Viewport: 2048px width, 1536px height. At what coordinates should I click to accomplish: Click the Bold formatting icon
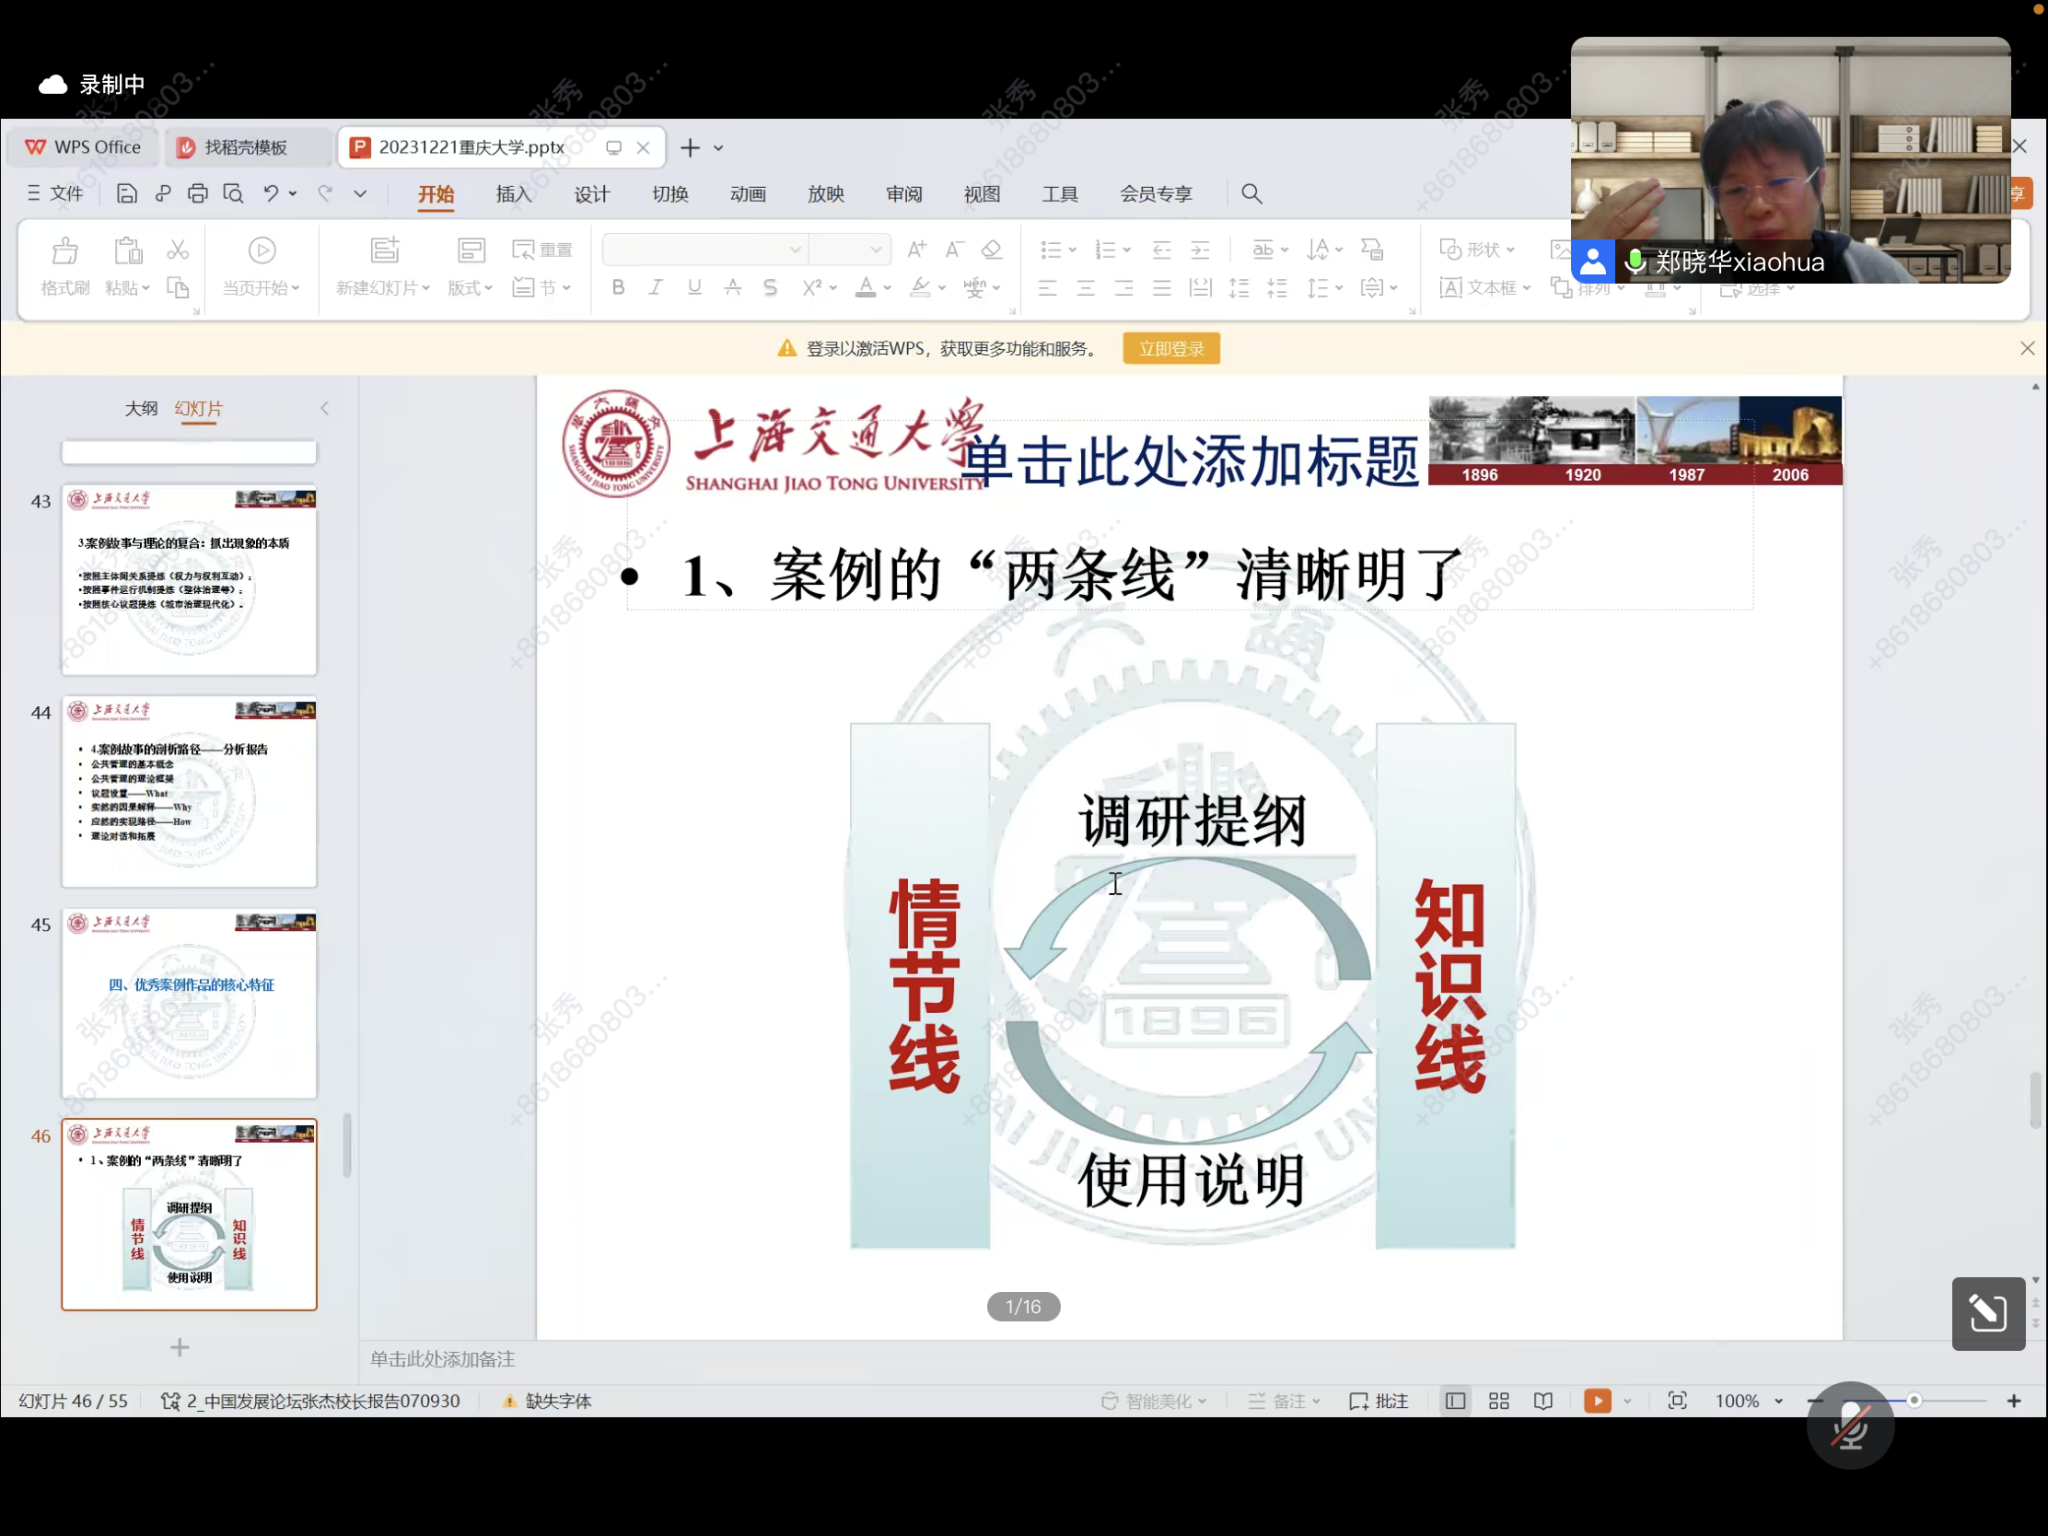pyautogui.click(x=618, y=288)
